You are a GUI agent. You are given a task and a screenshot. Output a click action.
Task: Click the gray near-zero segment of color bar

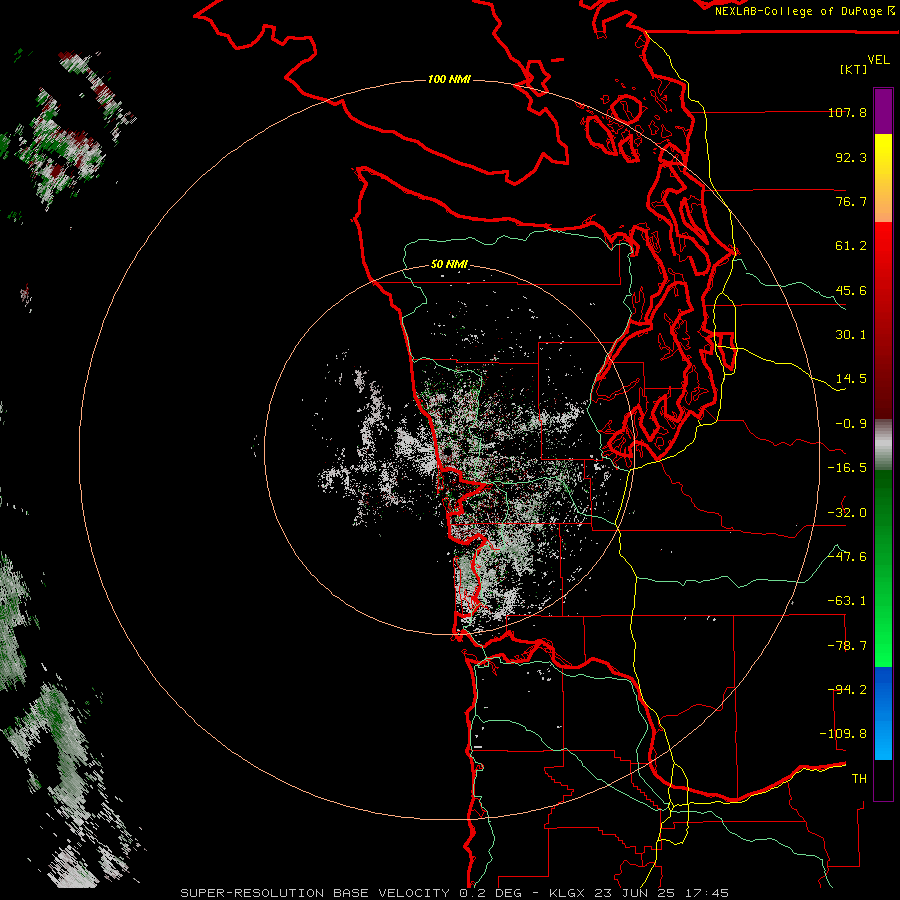[883, 445]
